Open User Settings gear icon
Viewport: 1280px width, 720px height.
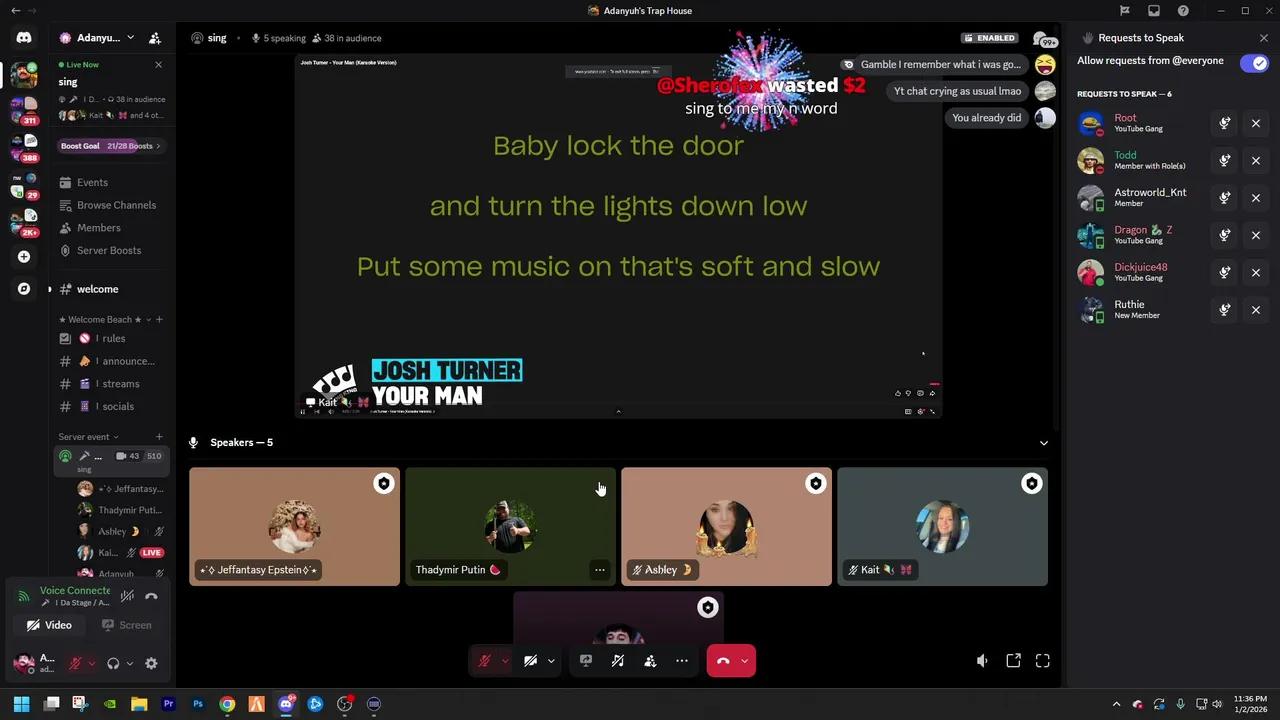pos(151,663)
